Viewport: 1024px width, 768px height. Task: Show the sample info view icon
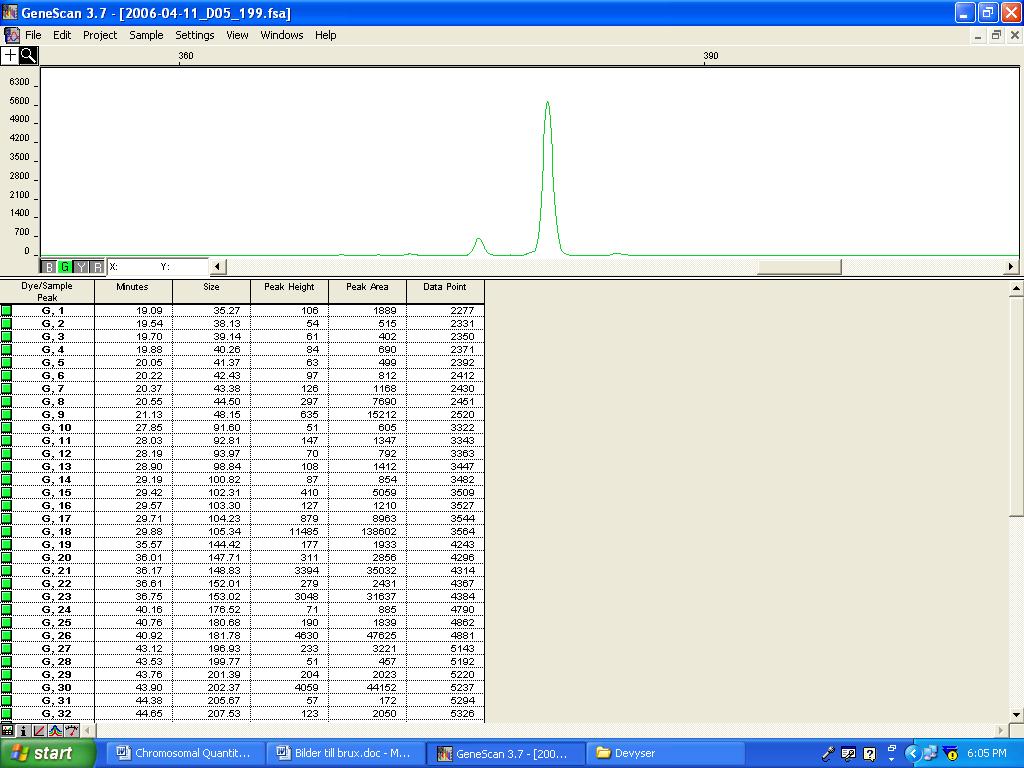coord(23,731)
